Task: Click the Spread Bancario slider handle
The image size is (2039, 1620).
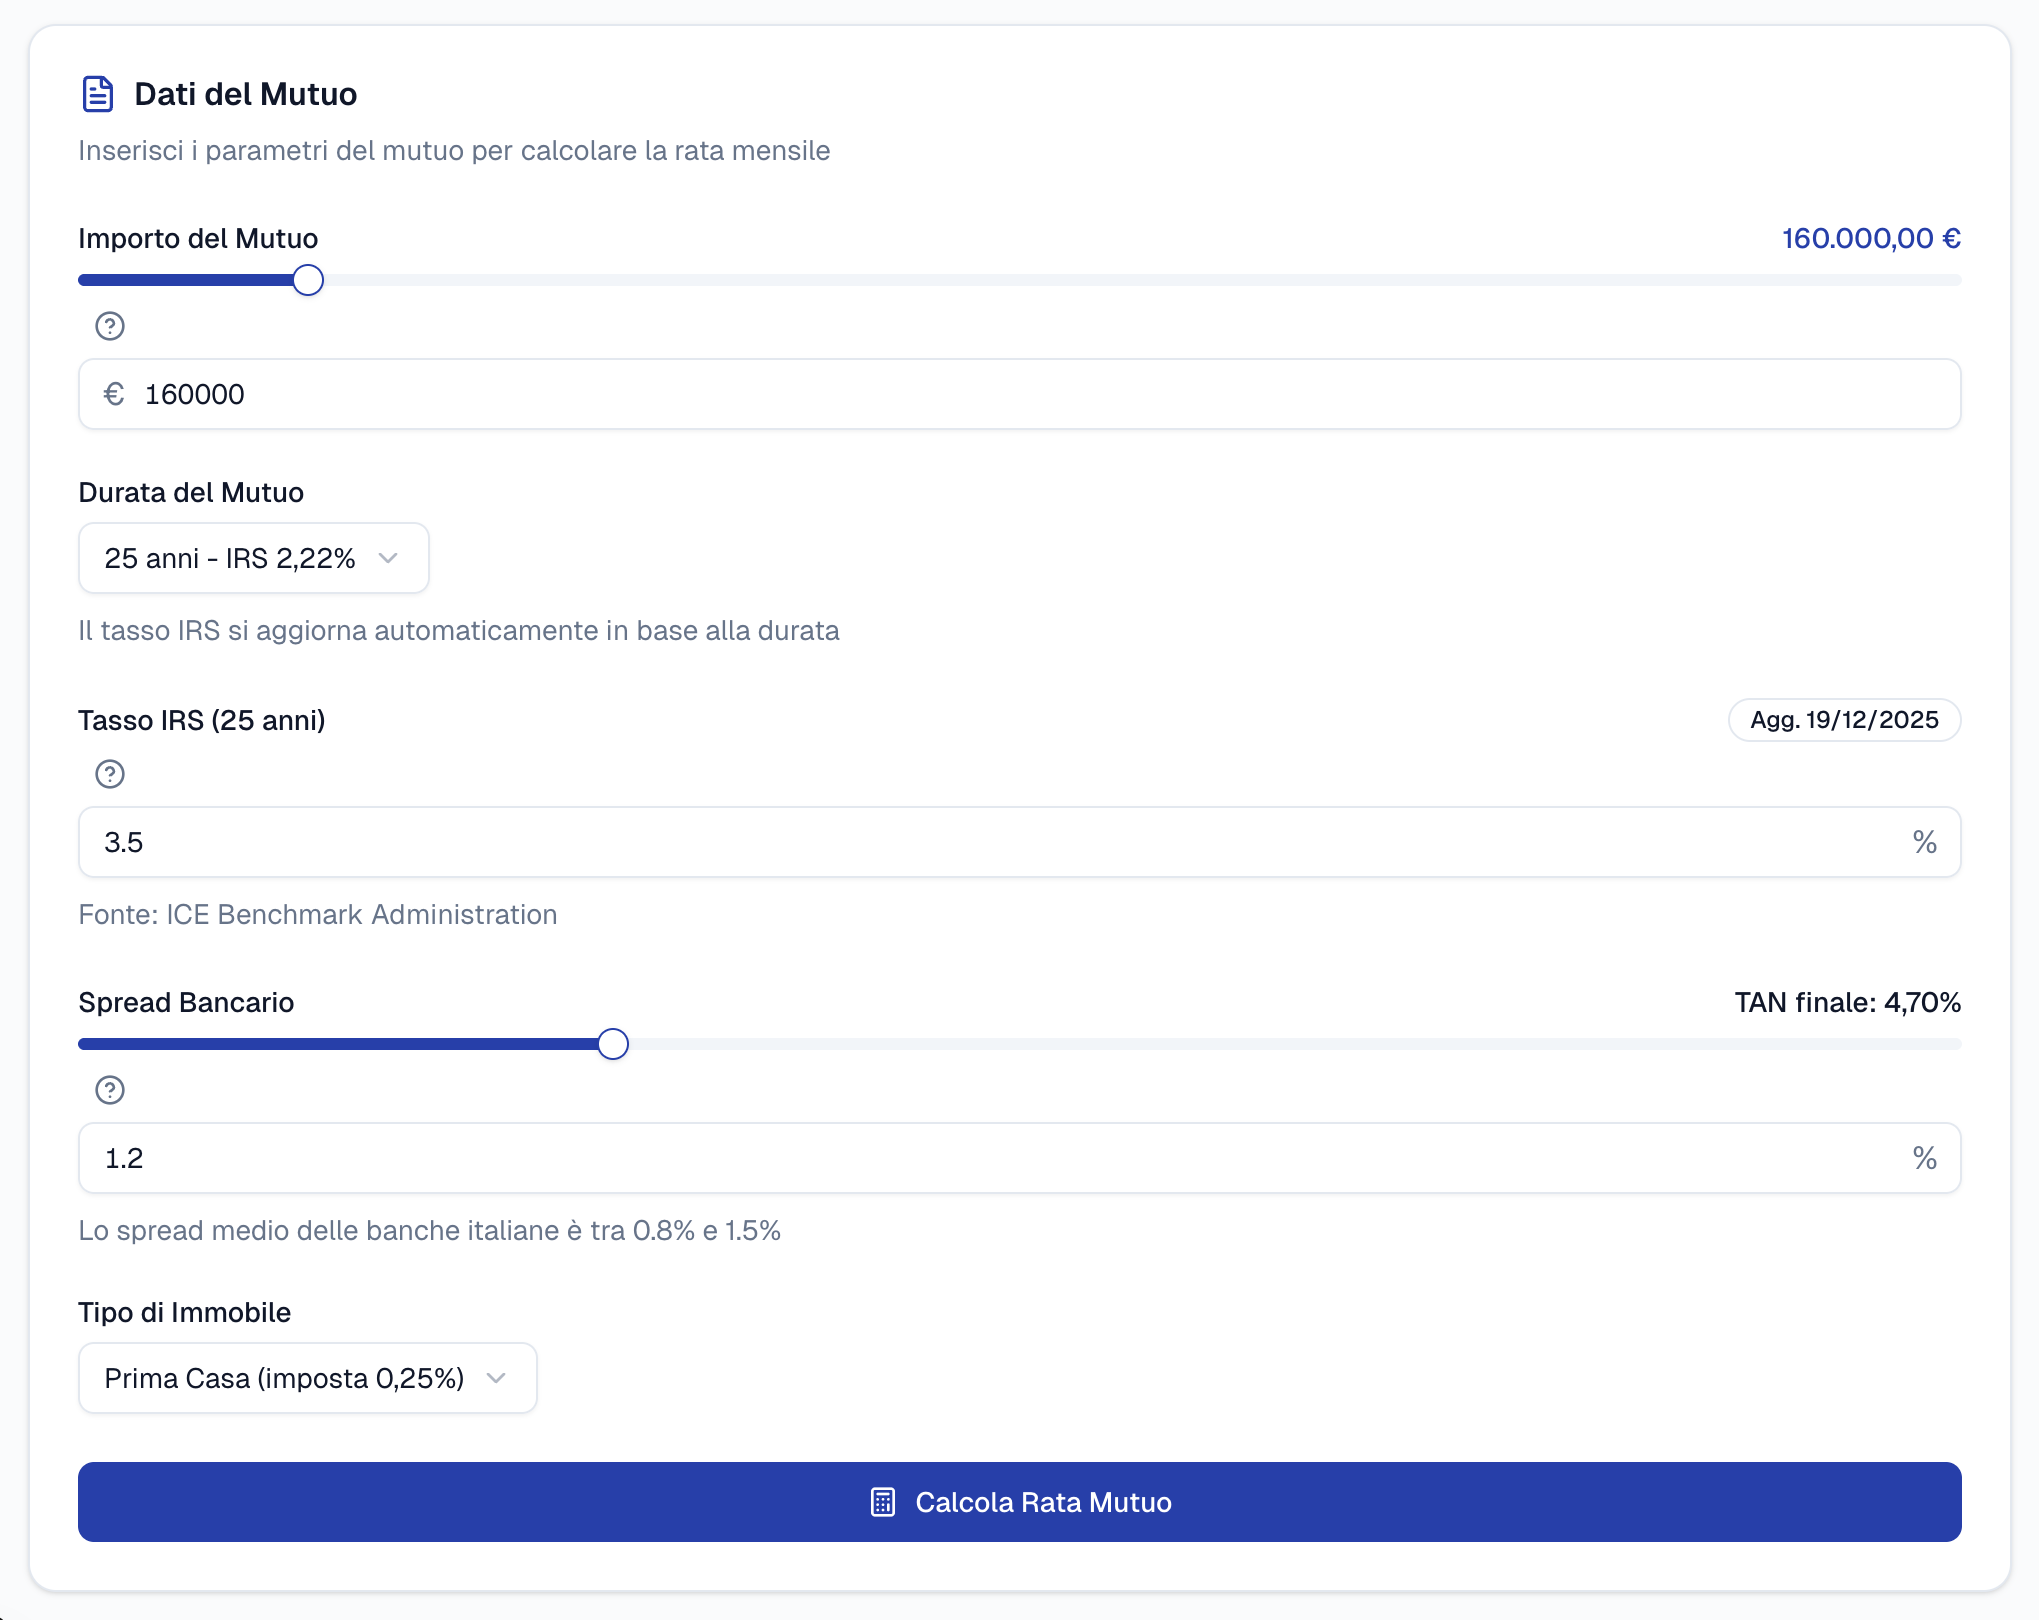Action: click(613, 1044)
